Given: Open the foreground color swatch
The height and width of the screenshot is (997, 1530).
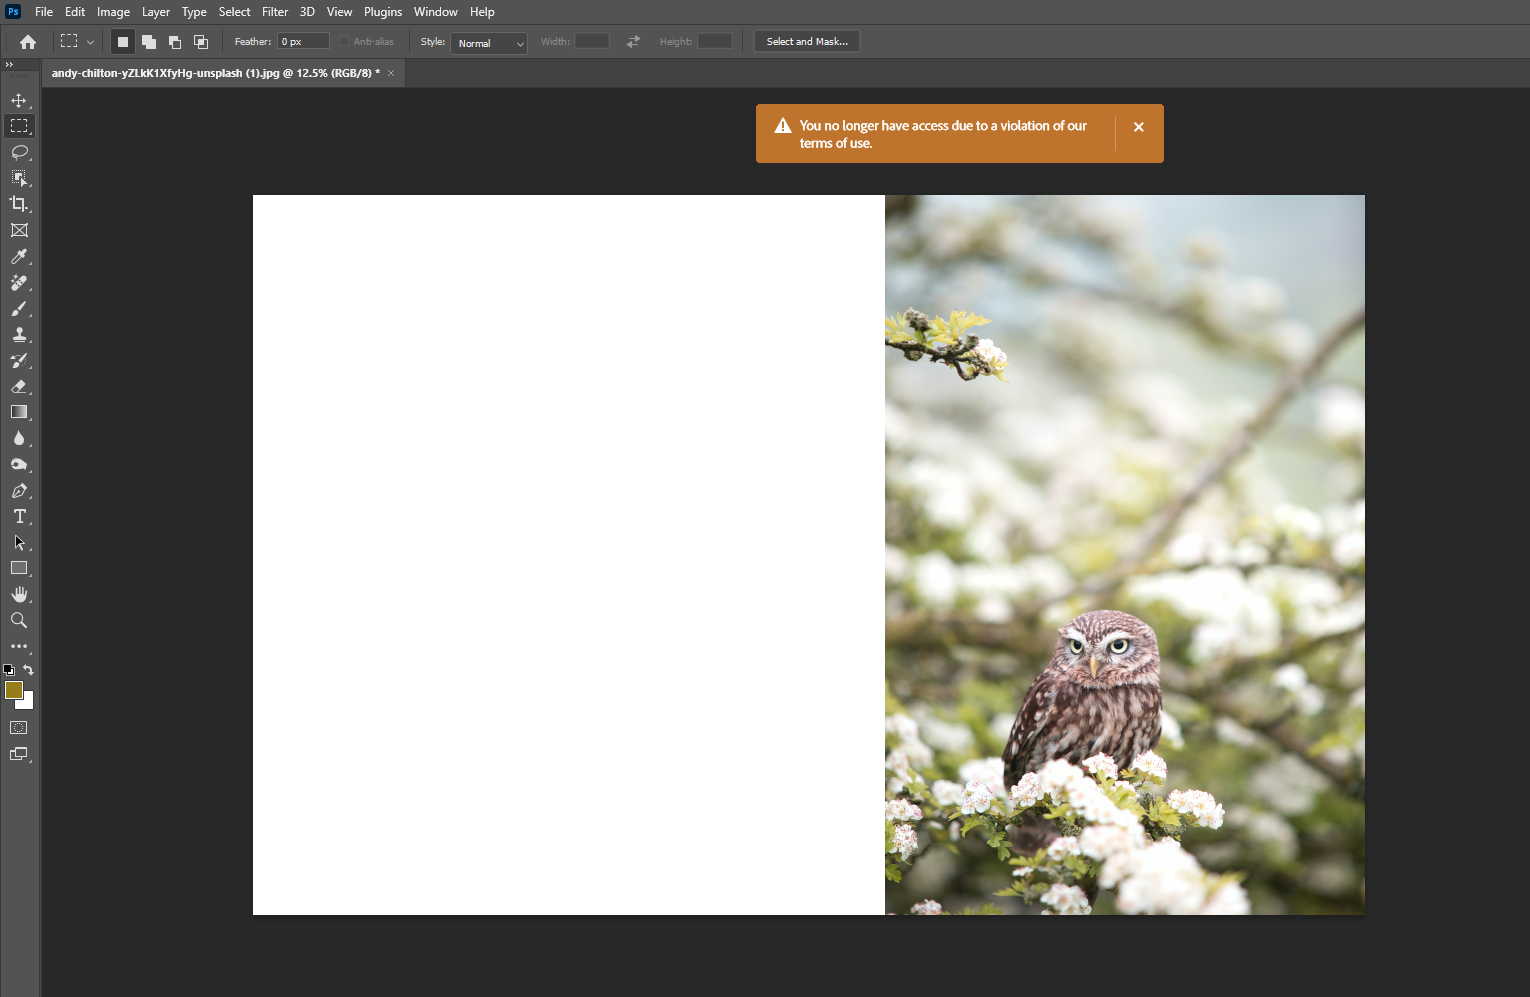Looking at the screenshot, I should tap(14, 691).
